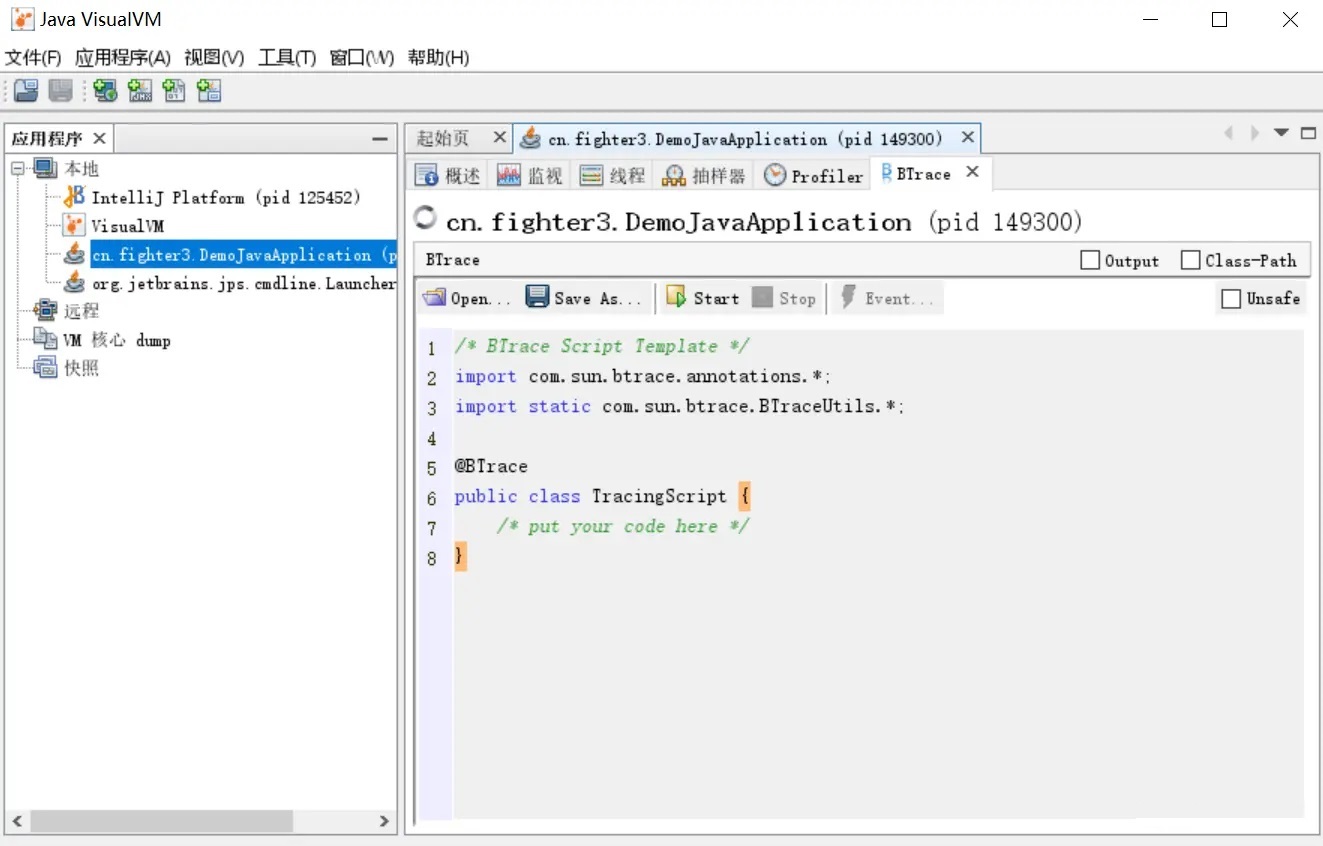
Task: Click the IntelliJ Platform icon in tree
Action: pyautogui.click(x=75, y=197)
